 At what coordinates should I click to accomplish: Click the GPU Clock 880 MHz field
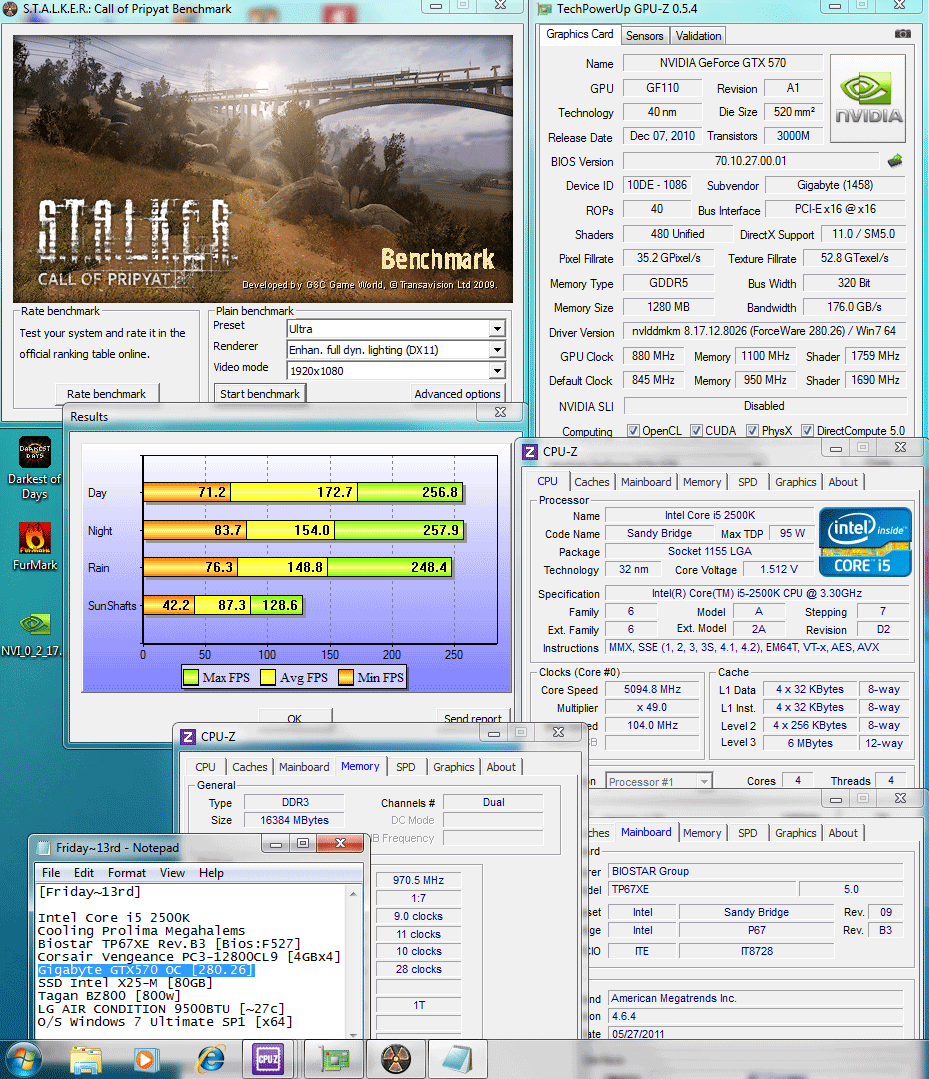click(x=653, y=356)
